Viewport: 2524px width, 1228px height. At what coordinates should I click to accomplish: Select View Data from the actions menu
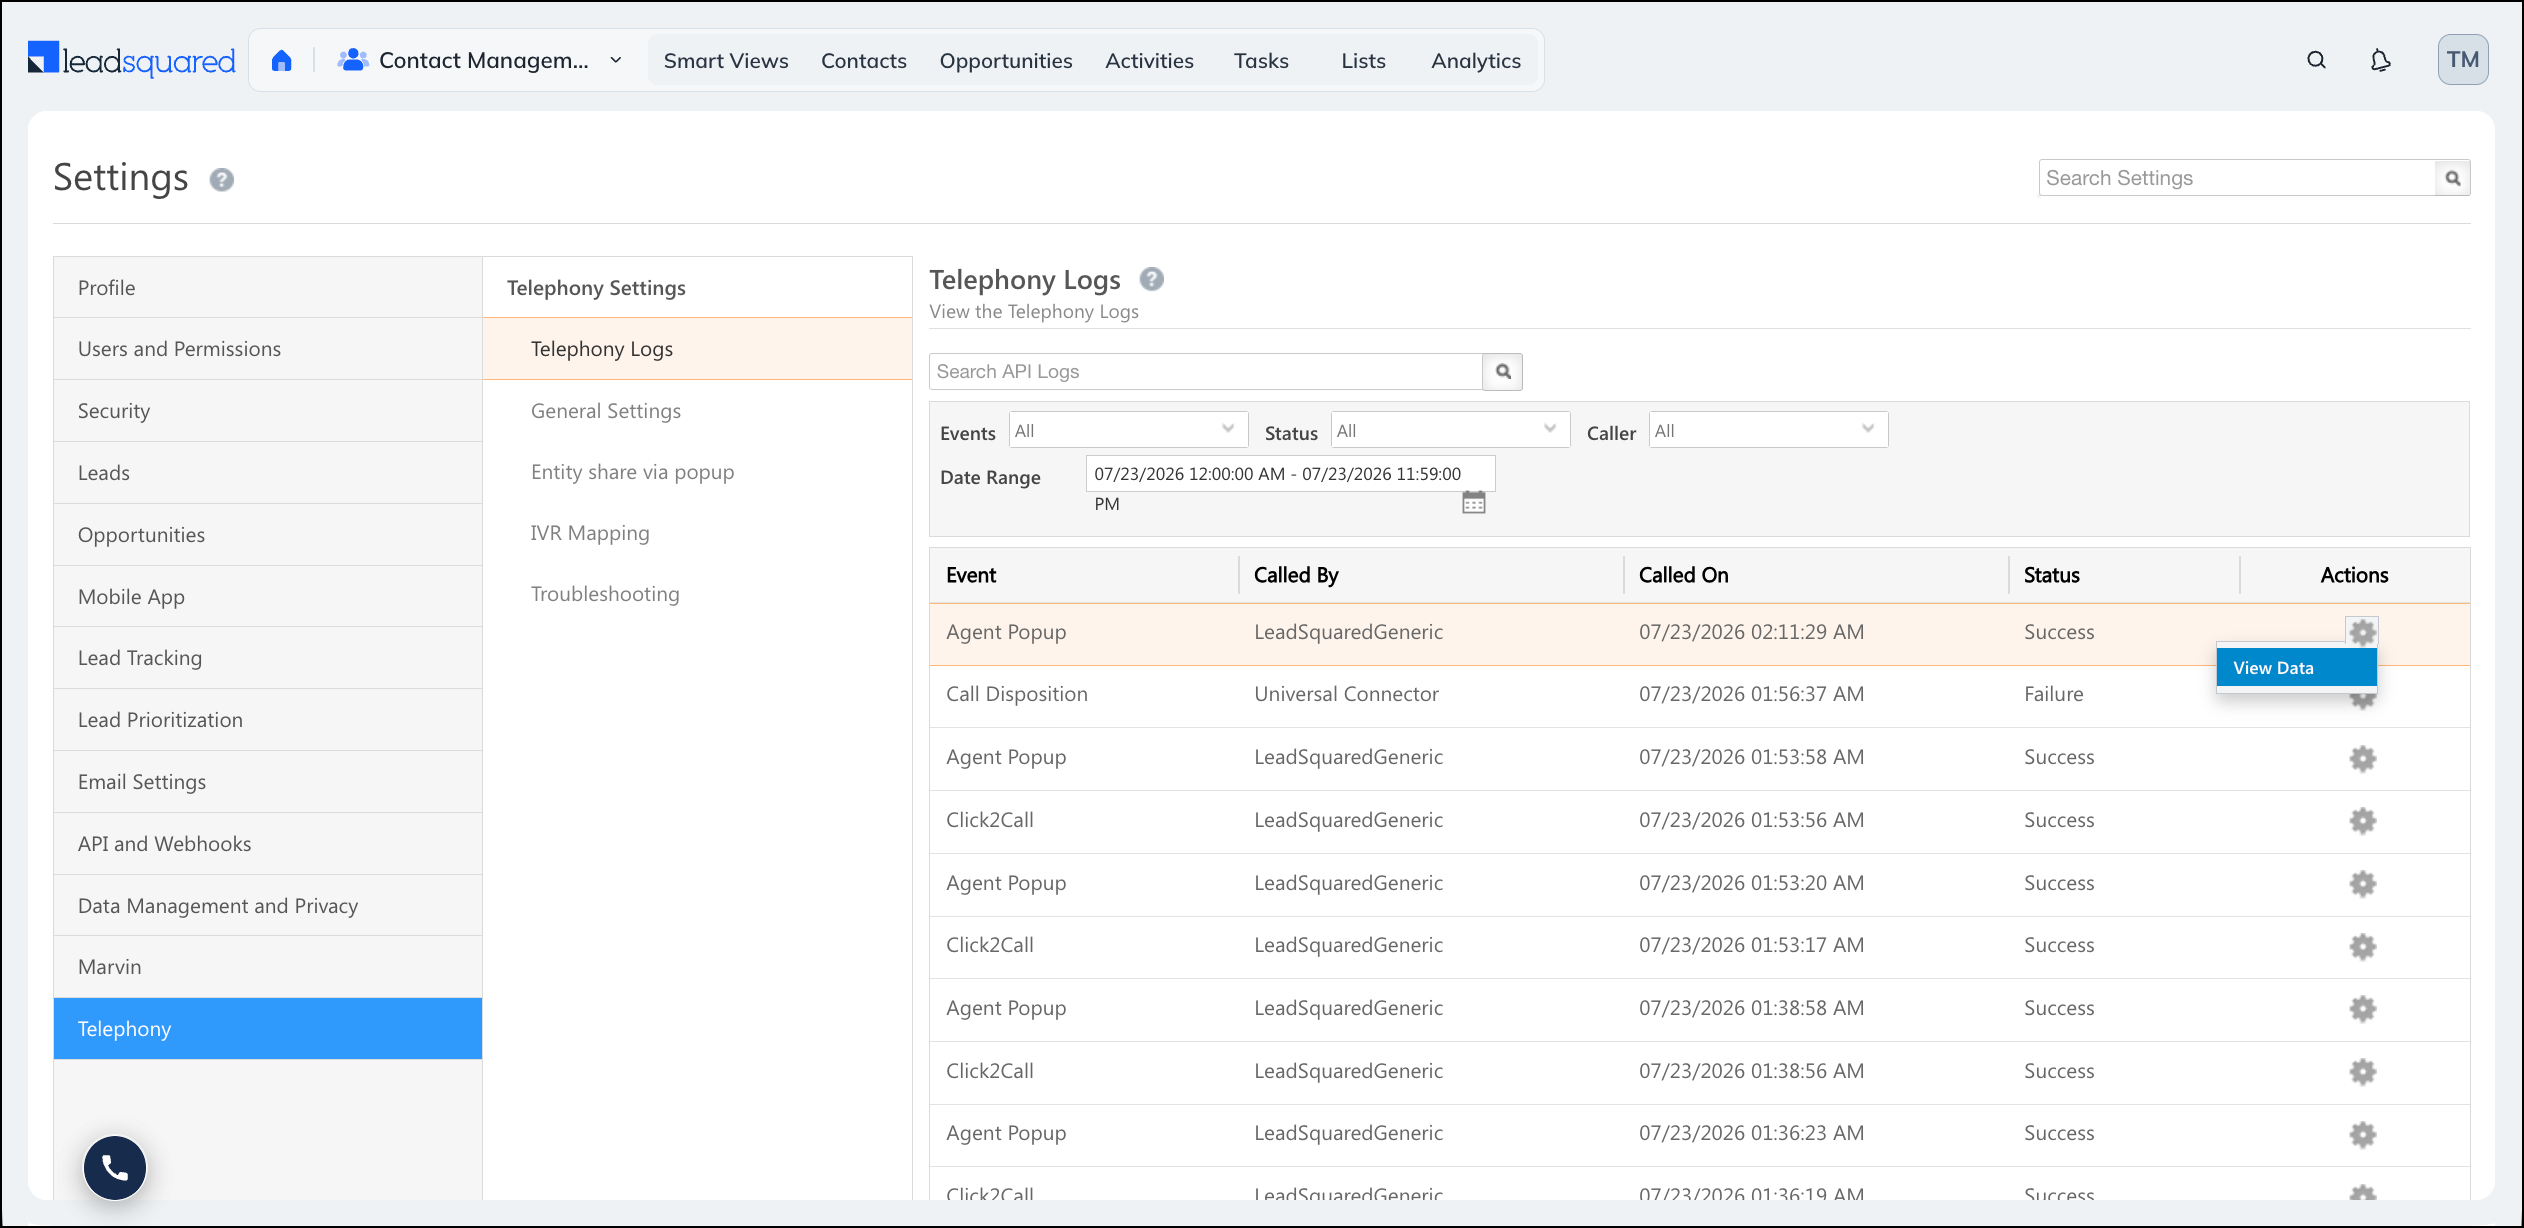[x=2296, y=668]
